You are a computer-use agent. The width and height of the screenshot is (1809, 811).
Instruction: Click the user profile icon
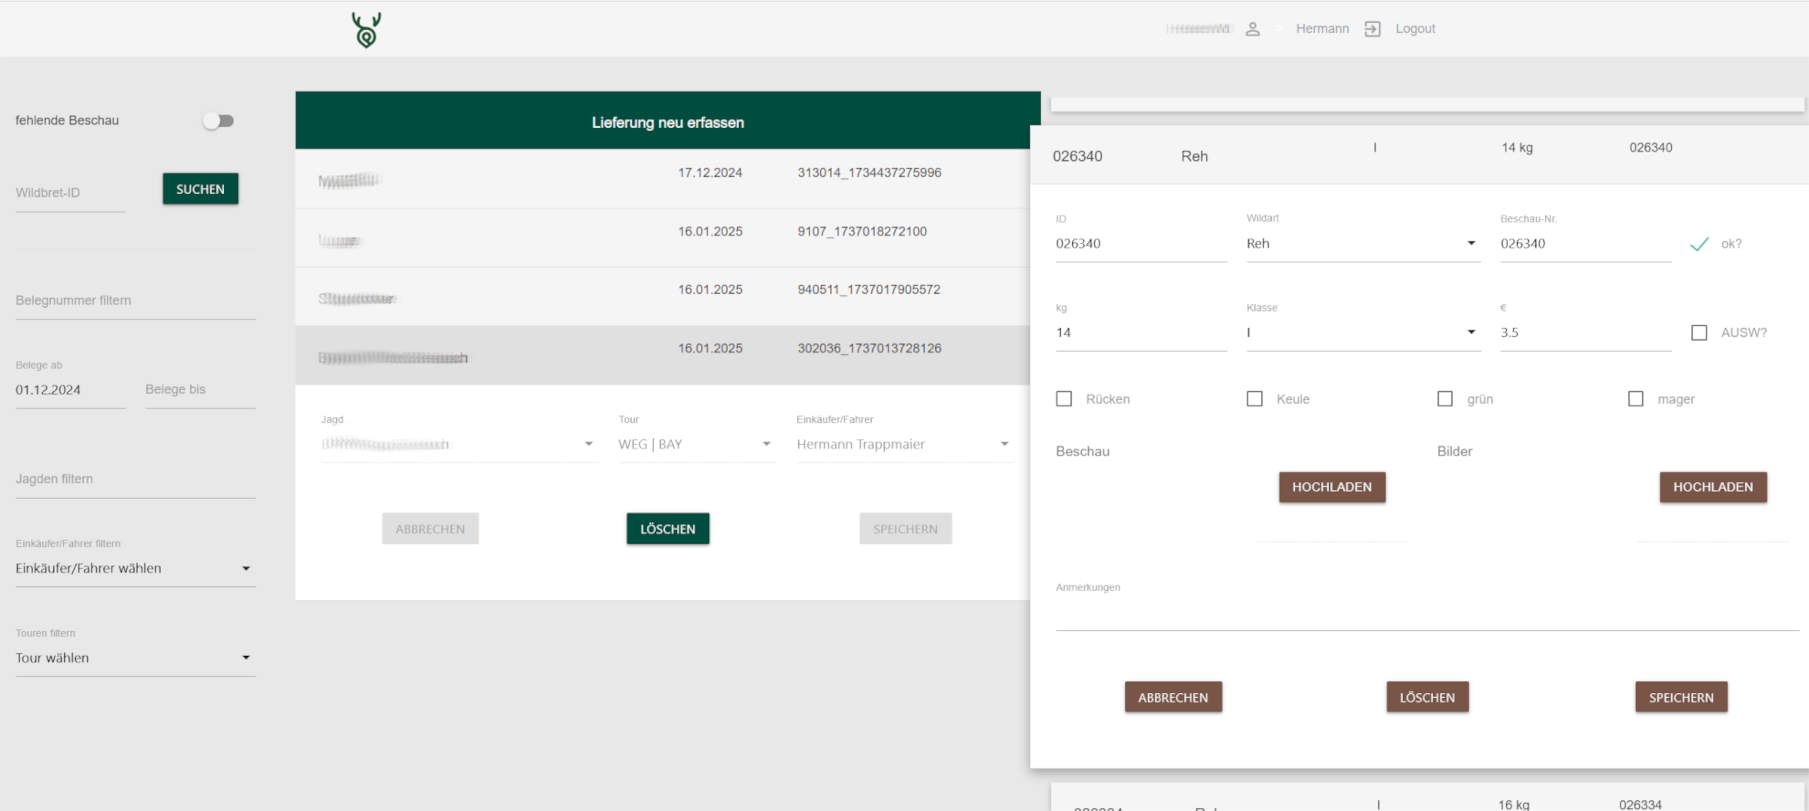1252,29
